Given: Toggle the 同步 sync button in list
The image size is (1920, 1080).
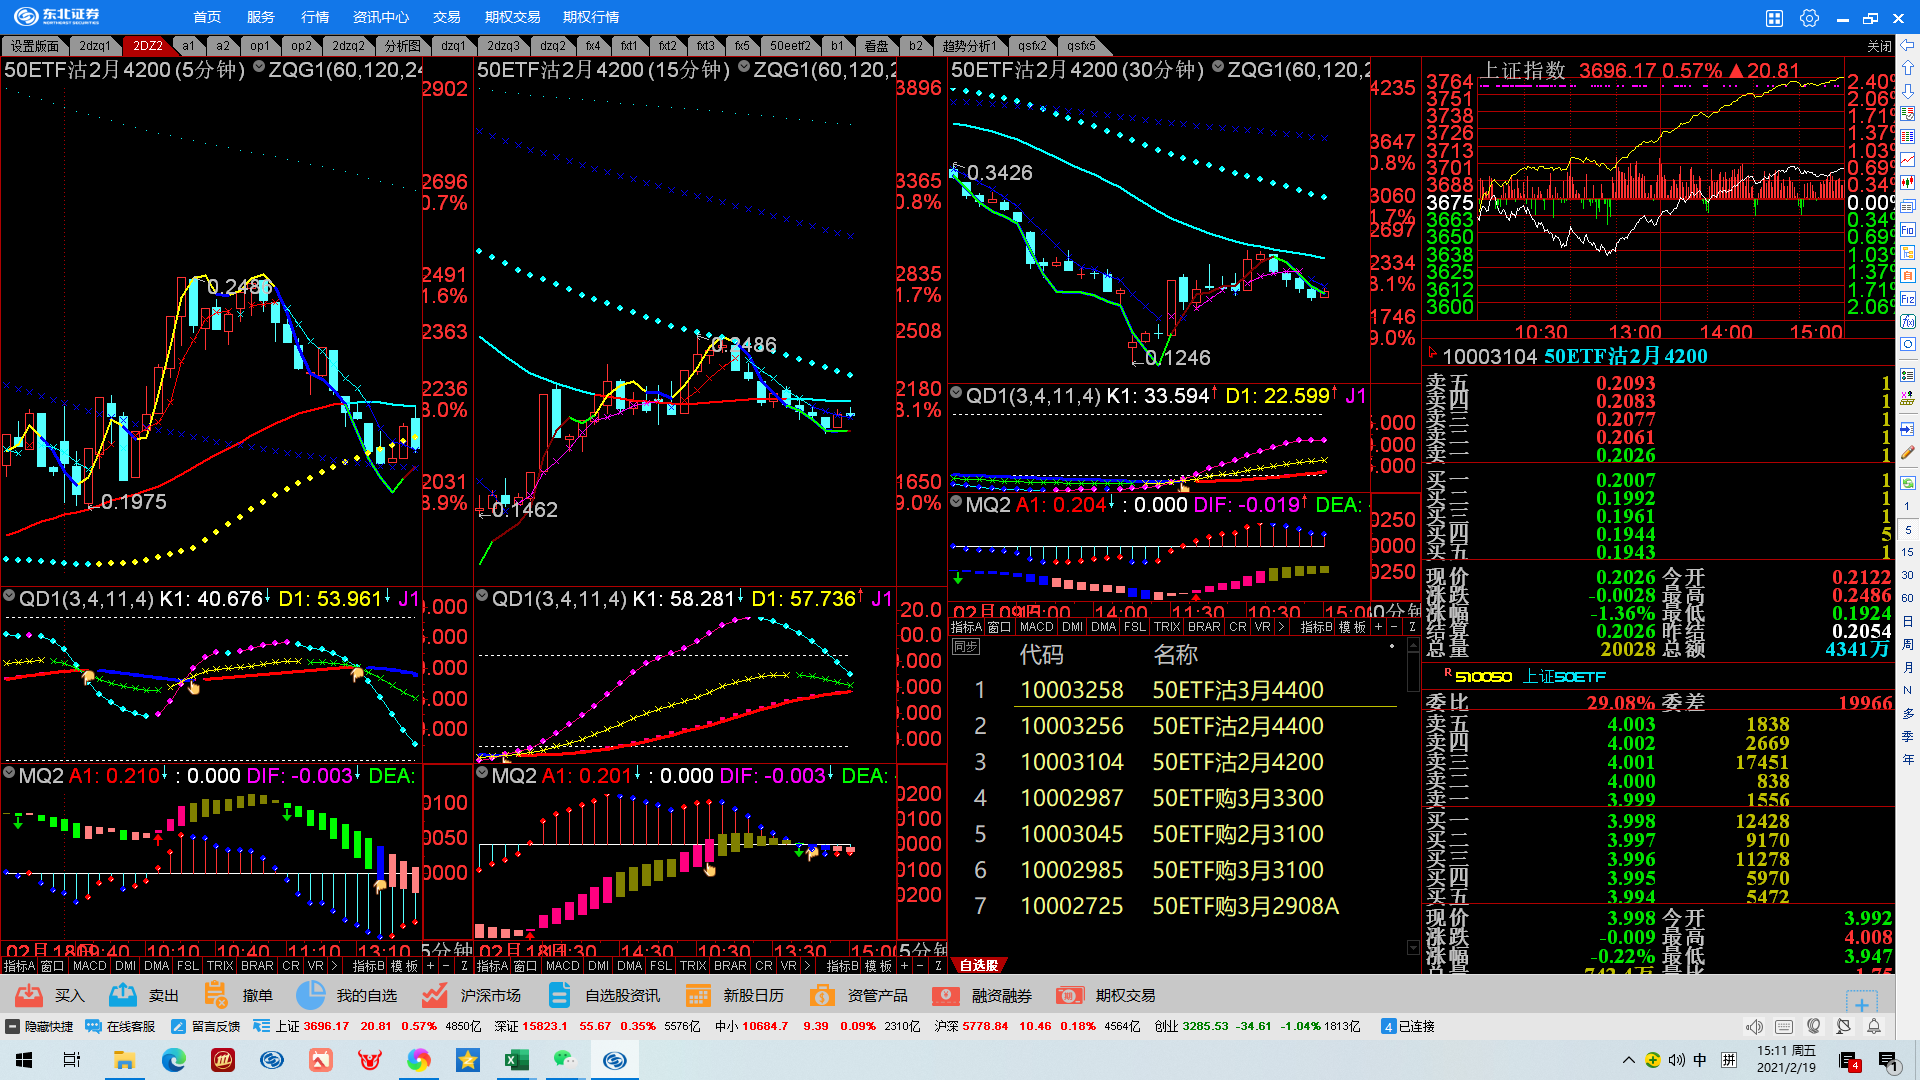Looking at the screenshot, I should 965,647.
